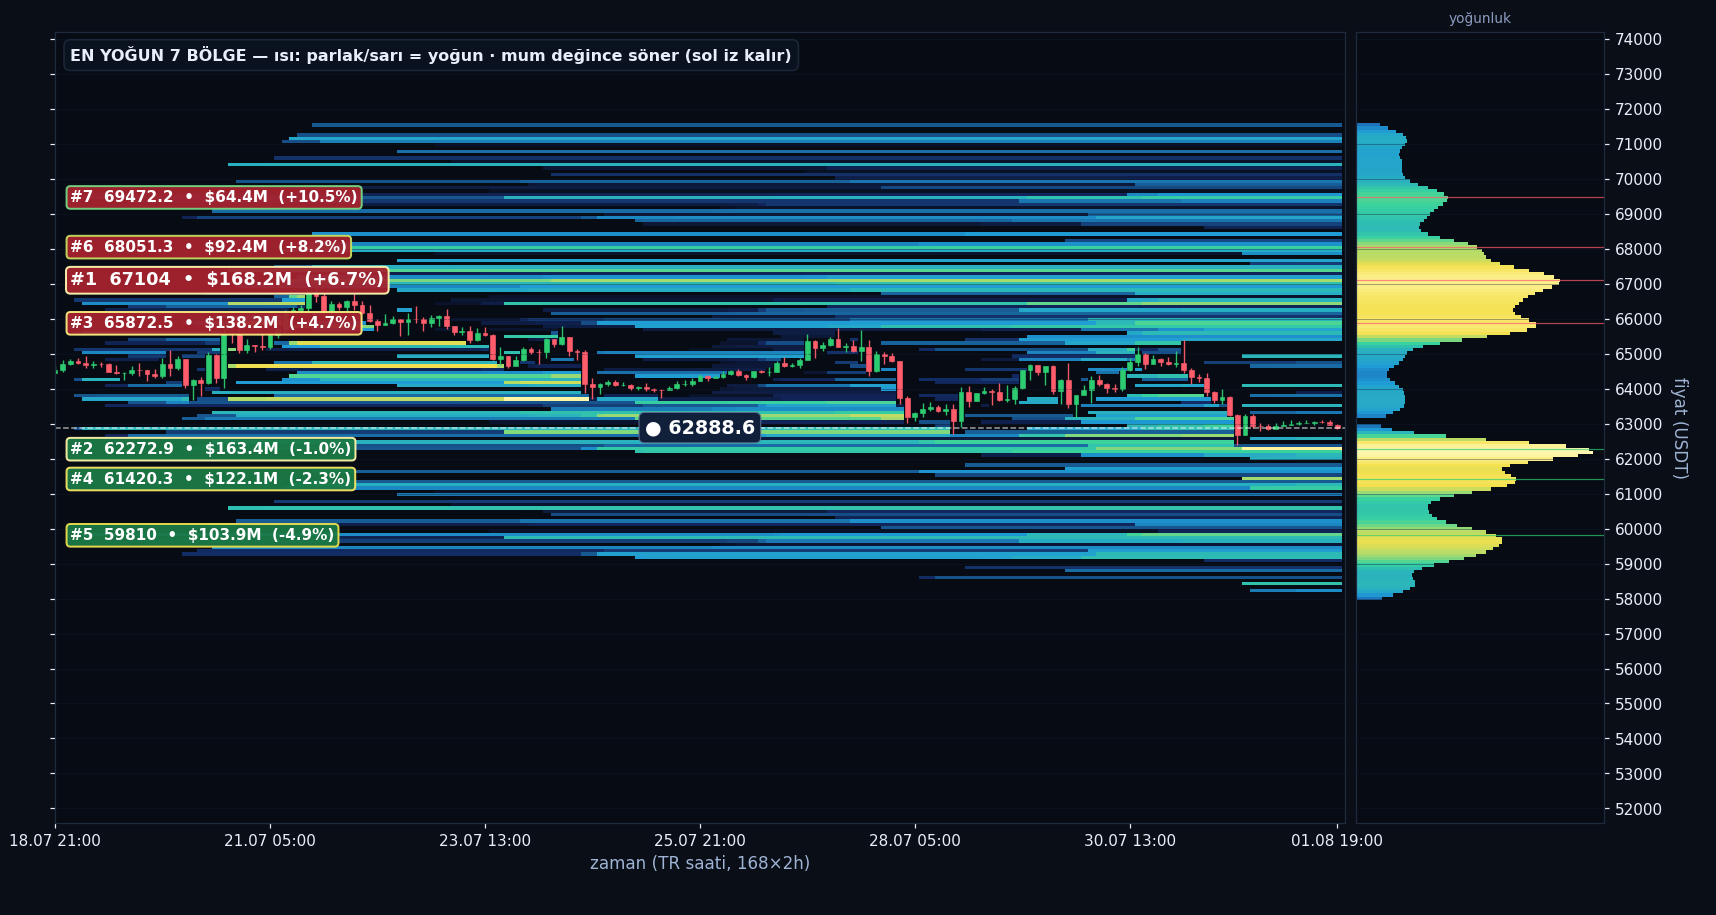Click the current price tag 62888.6

tap(700, 428)
